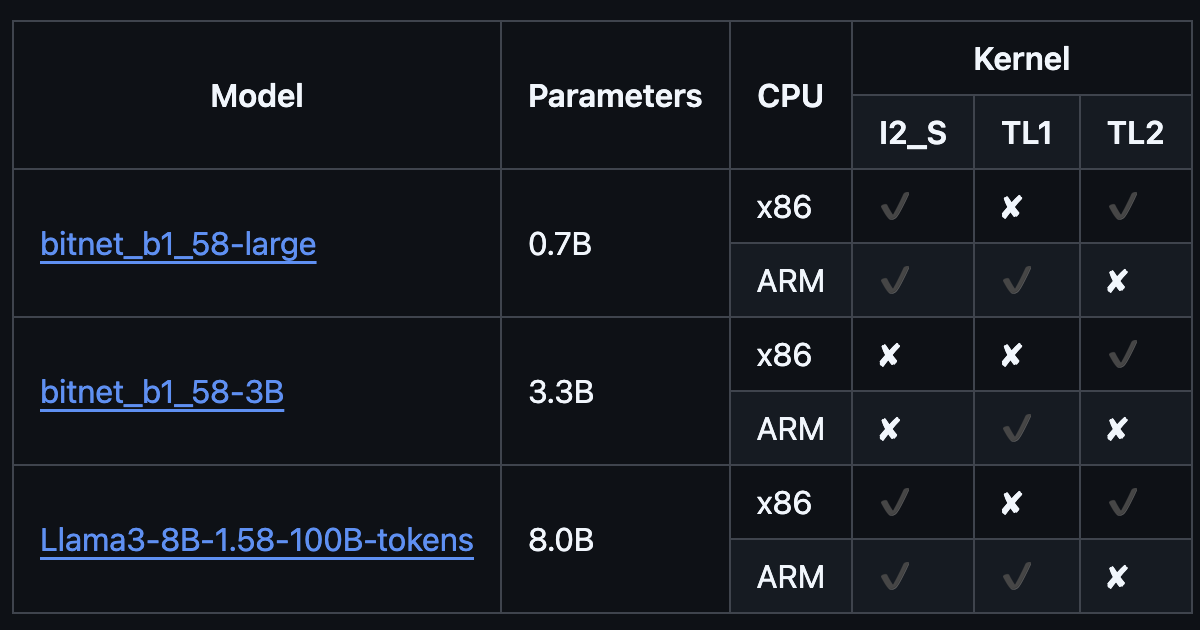The height and width of the screenshot is (630, 1200).
Task: Click the TL2 checkmark for bitnet_b1_58-3B x86
Action: (1123, 355)
